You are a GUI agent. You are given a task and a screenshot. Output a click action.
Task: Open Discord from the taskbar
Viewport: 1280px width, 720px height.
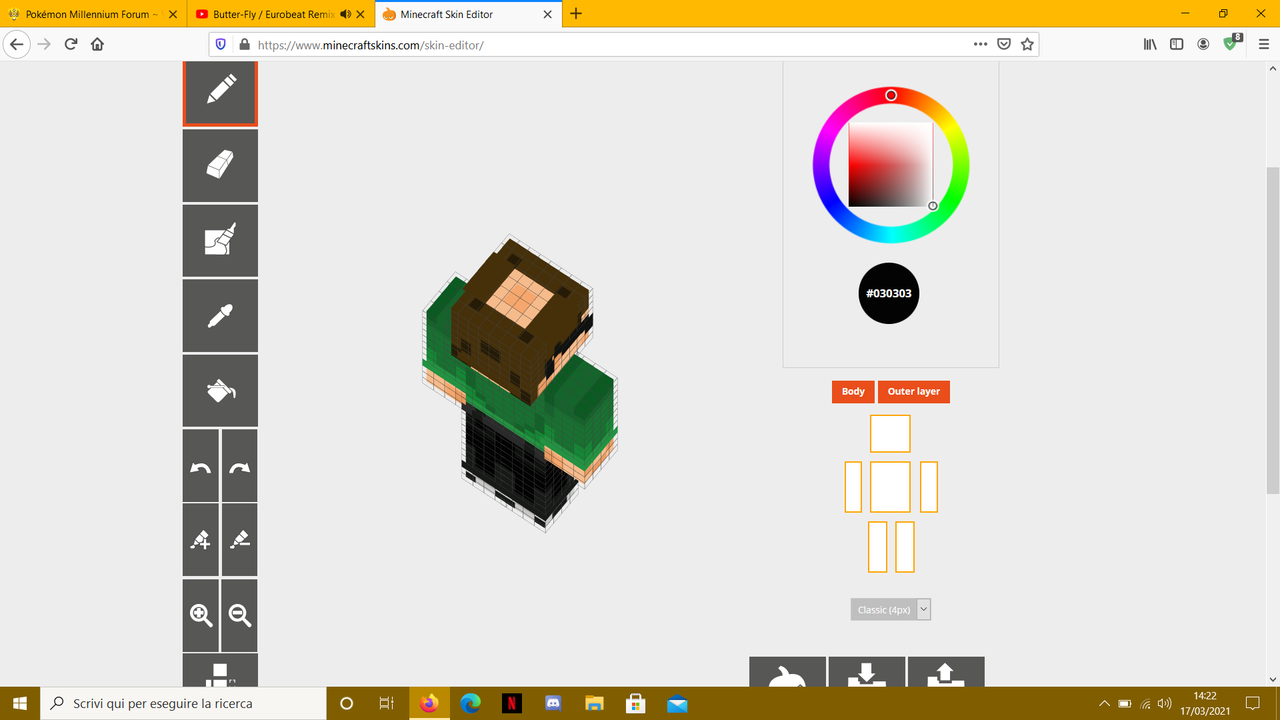pyautogui.click(x=553, y=703)
